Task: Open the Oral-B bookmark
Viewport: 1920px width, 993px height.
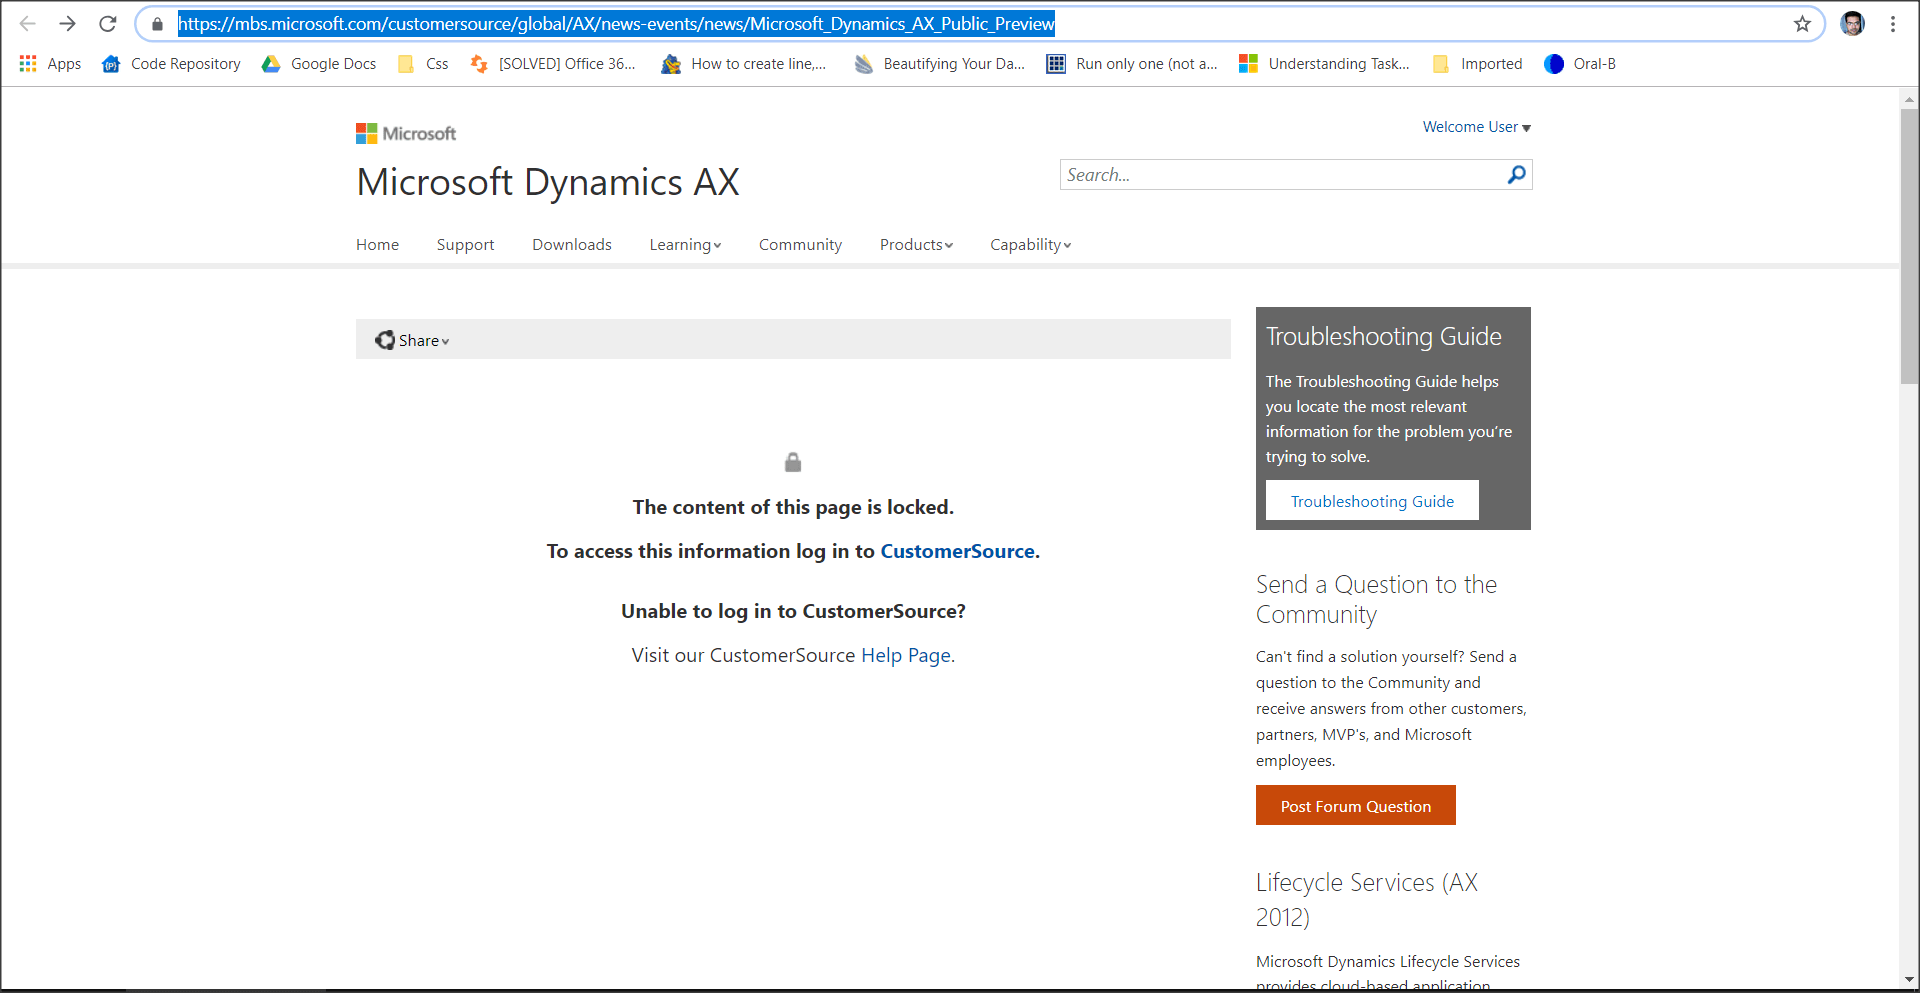Action: (1594, 63)
